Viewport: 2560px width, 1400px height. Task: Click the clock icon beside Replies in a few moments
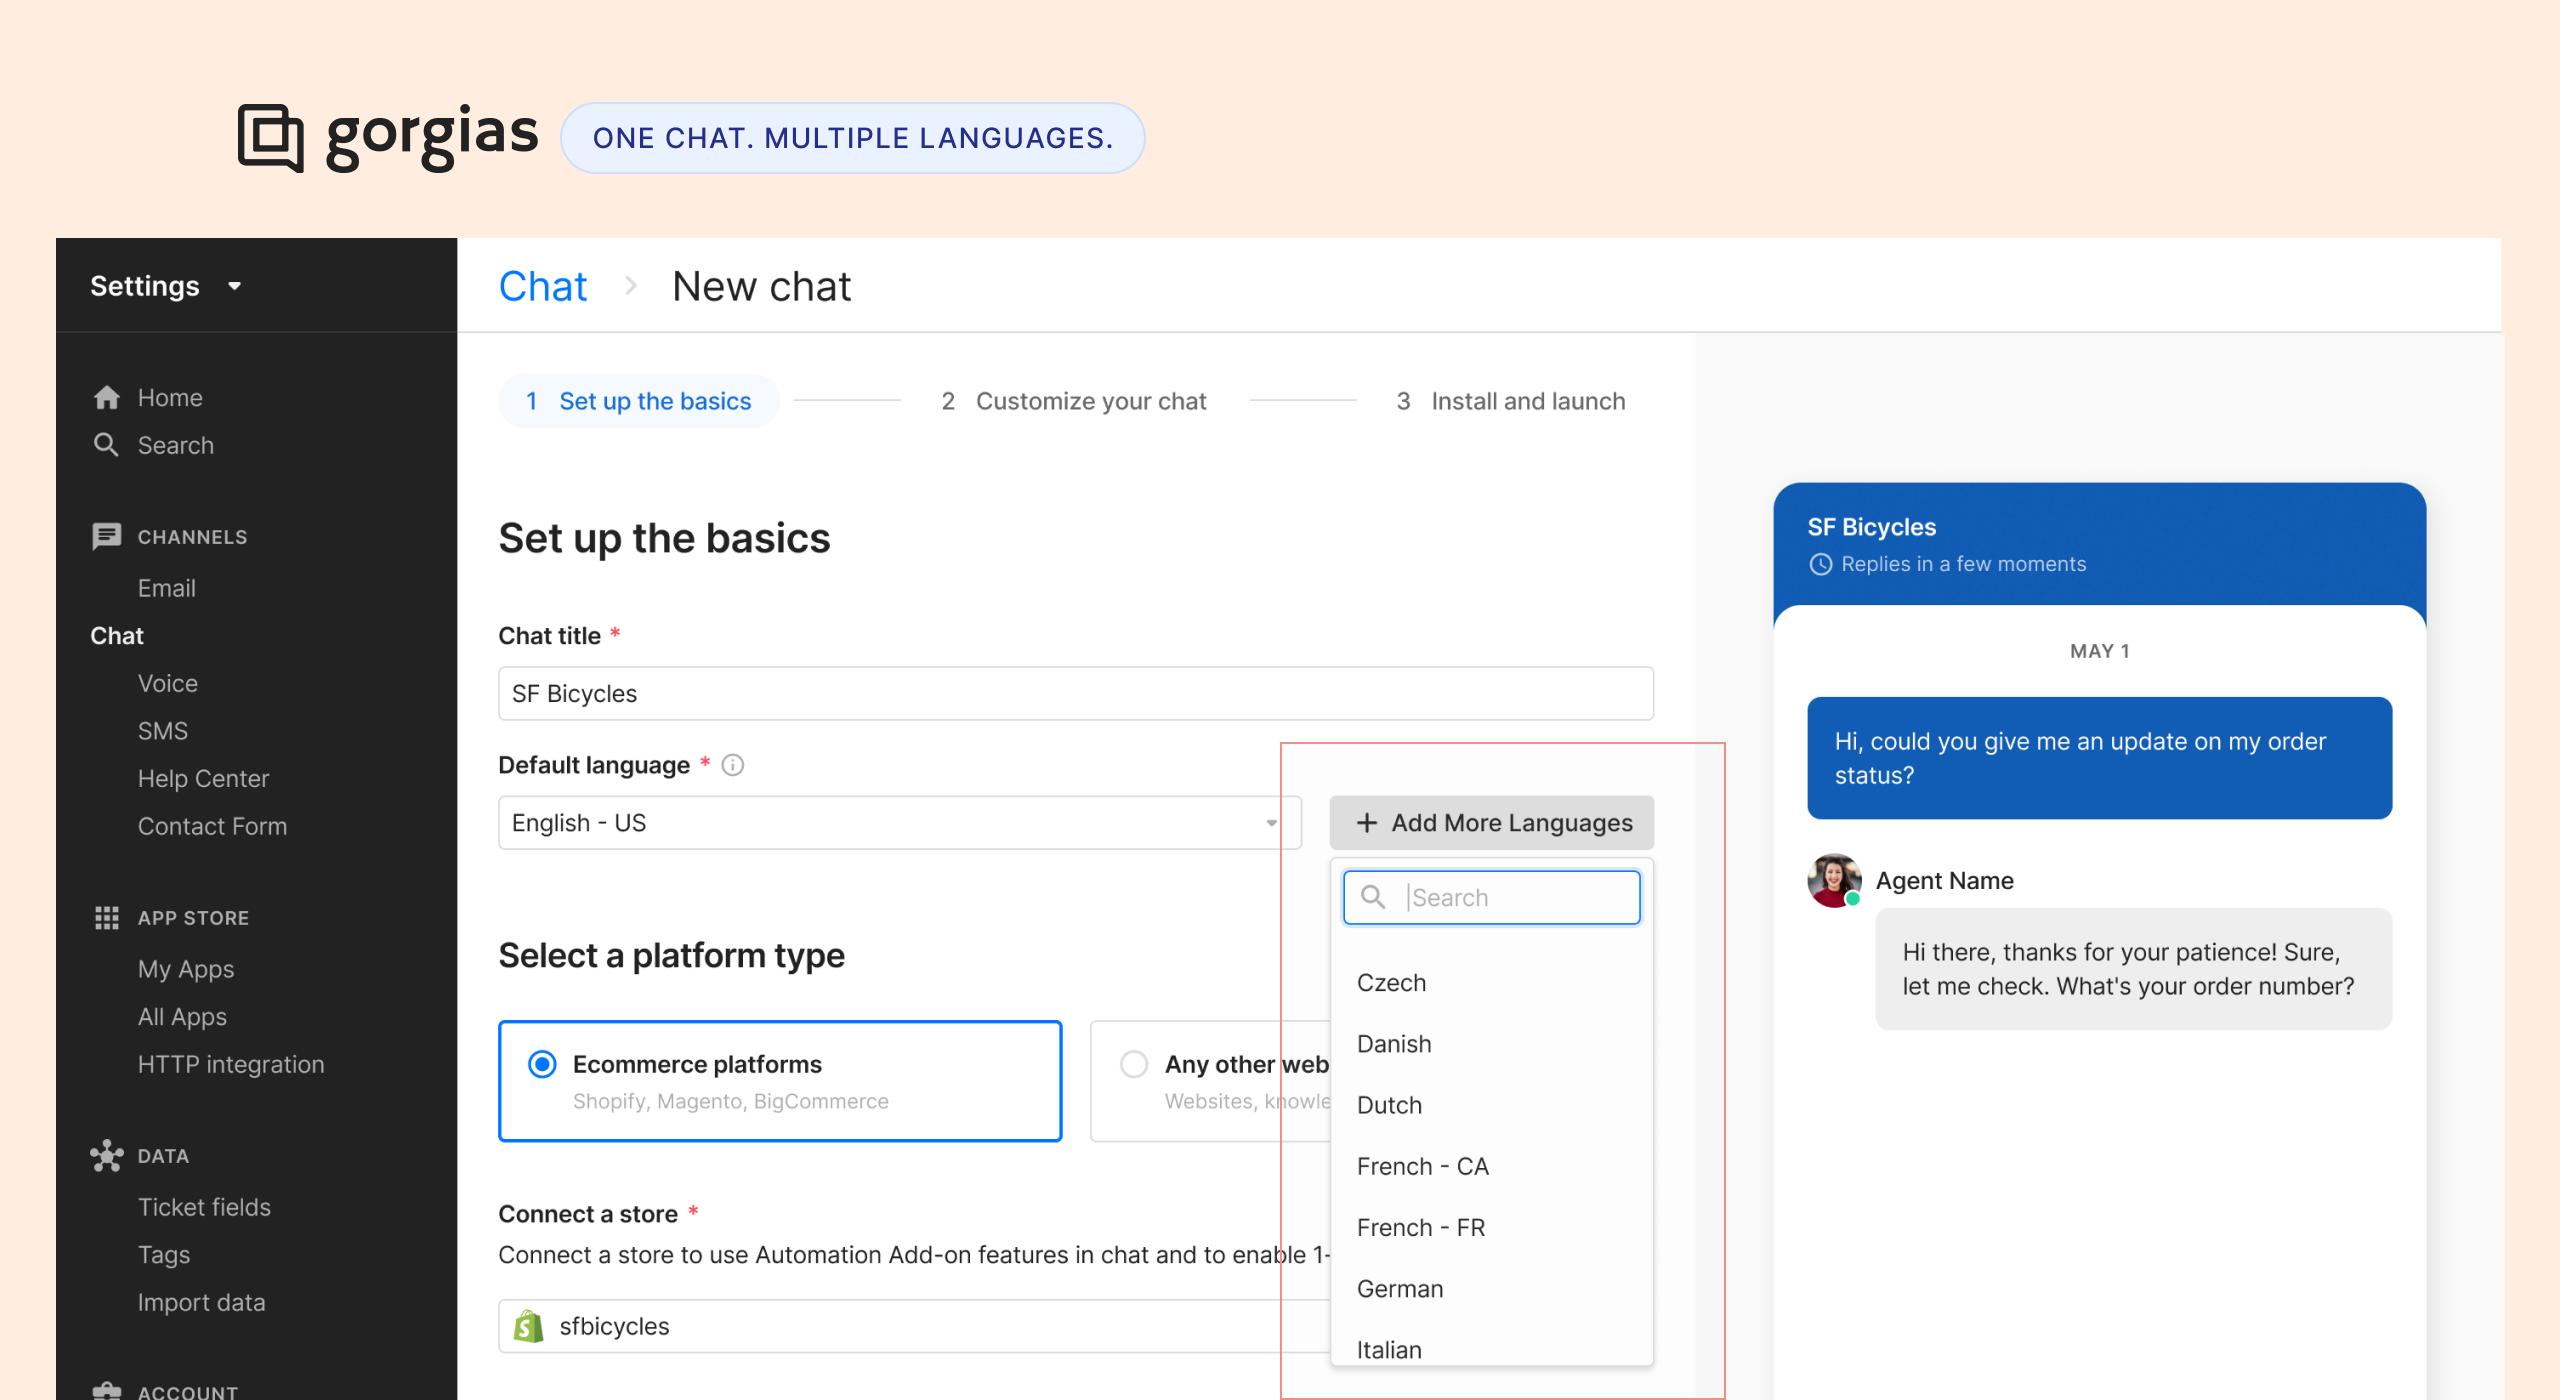point(1821,564)
